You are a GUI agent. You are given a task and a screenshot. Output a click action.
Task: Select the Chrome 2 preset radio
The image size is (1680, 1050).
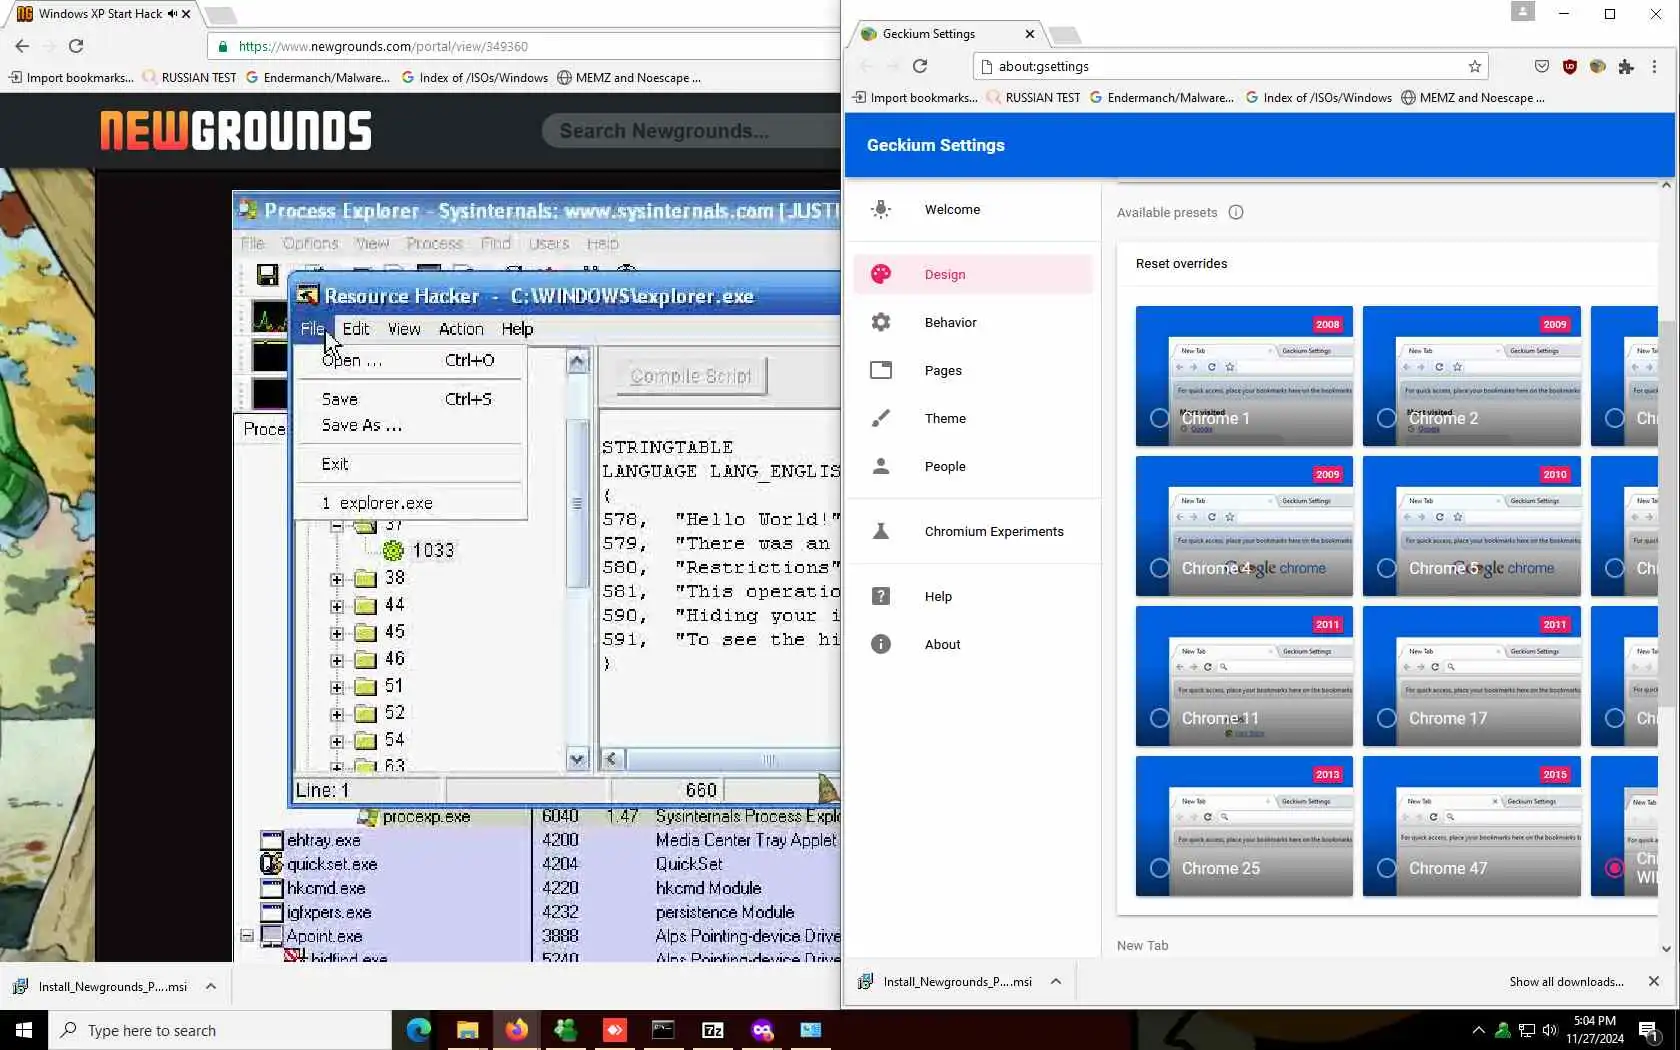1386,418
